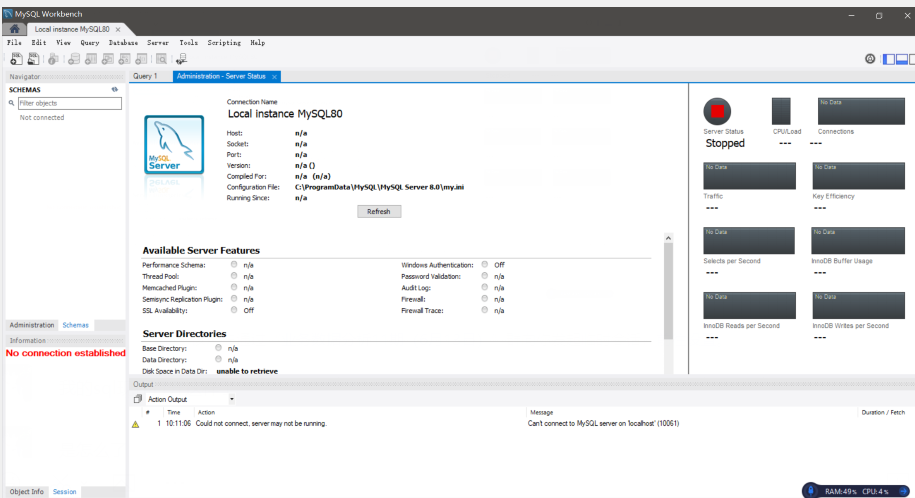Click the microphone icon in RAM/CPU widget
The height and width of the screenshot is (498, 915).
811,490
